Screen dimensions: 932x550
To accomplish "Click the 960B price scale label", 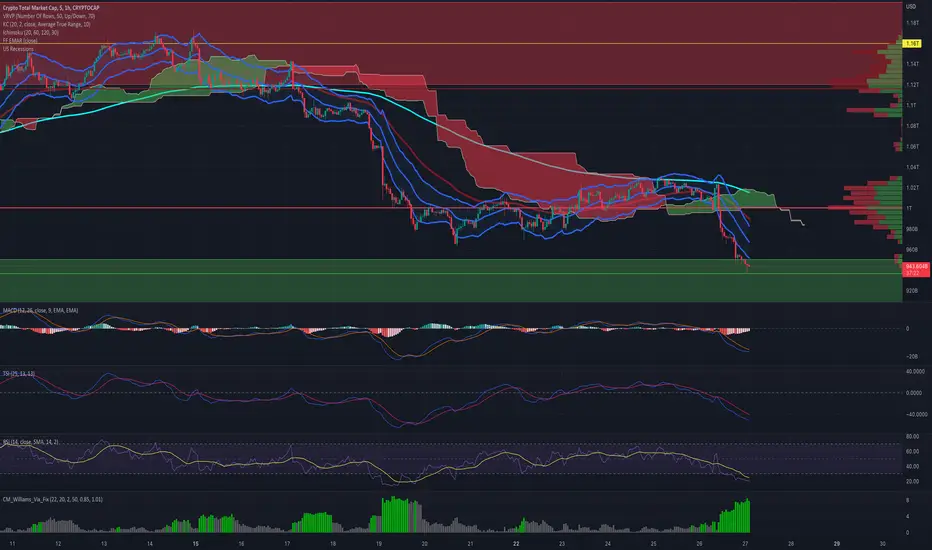I will coord(912,250).
